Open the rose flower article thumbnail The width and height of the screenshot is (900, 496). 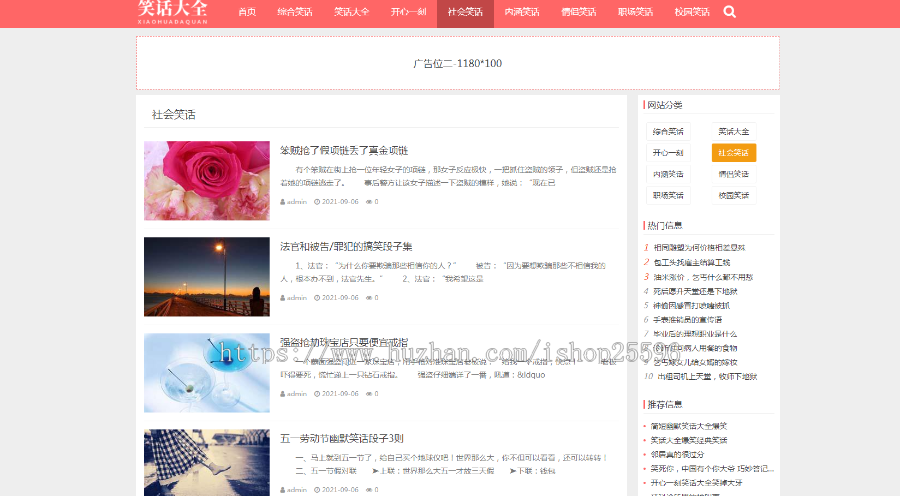pyautogui.click(x=207, y=181)
